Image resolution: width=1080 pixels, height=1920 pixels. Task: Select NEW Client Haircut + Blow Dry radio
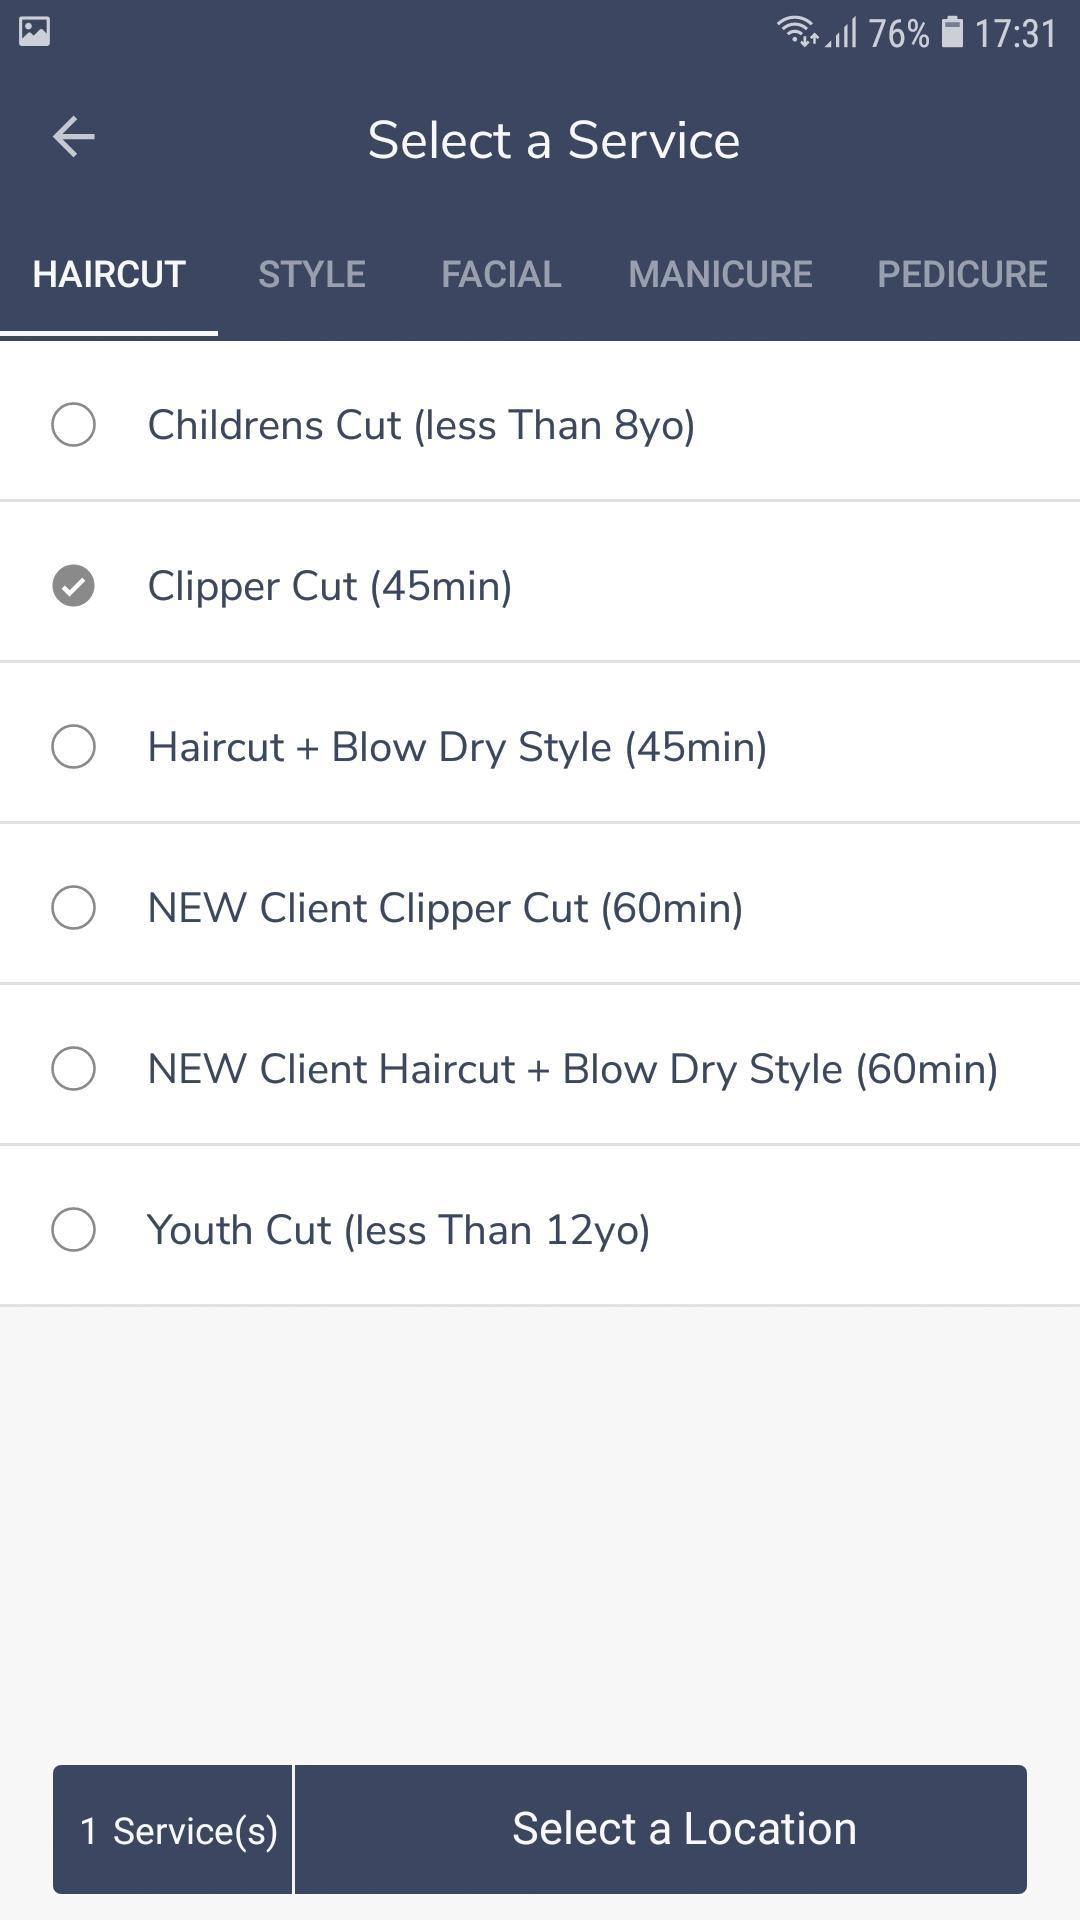tap(73, 1068)
